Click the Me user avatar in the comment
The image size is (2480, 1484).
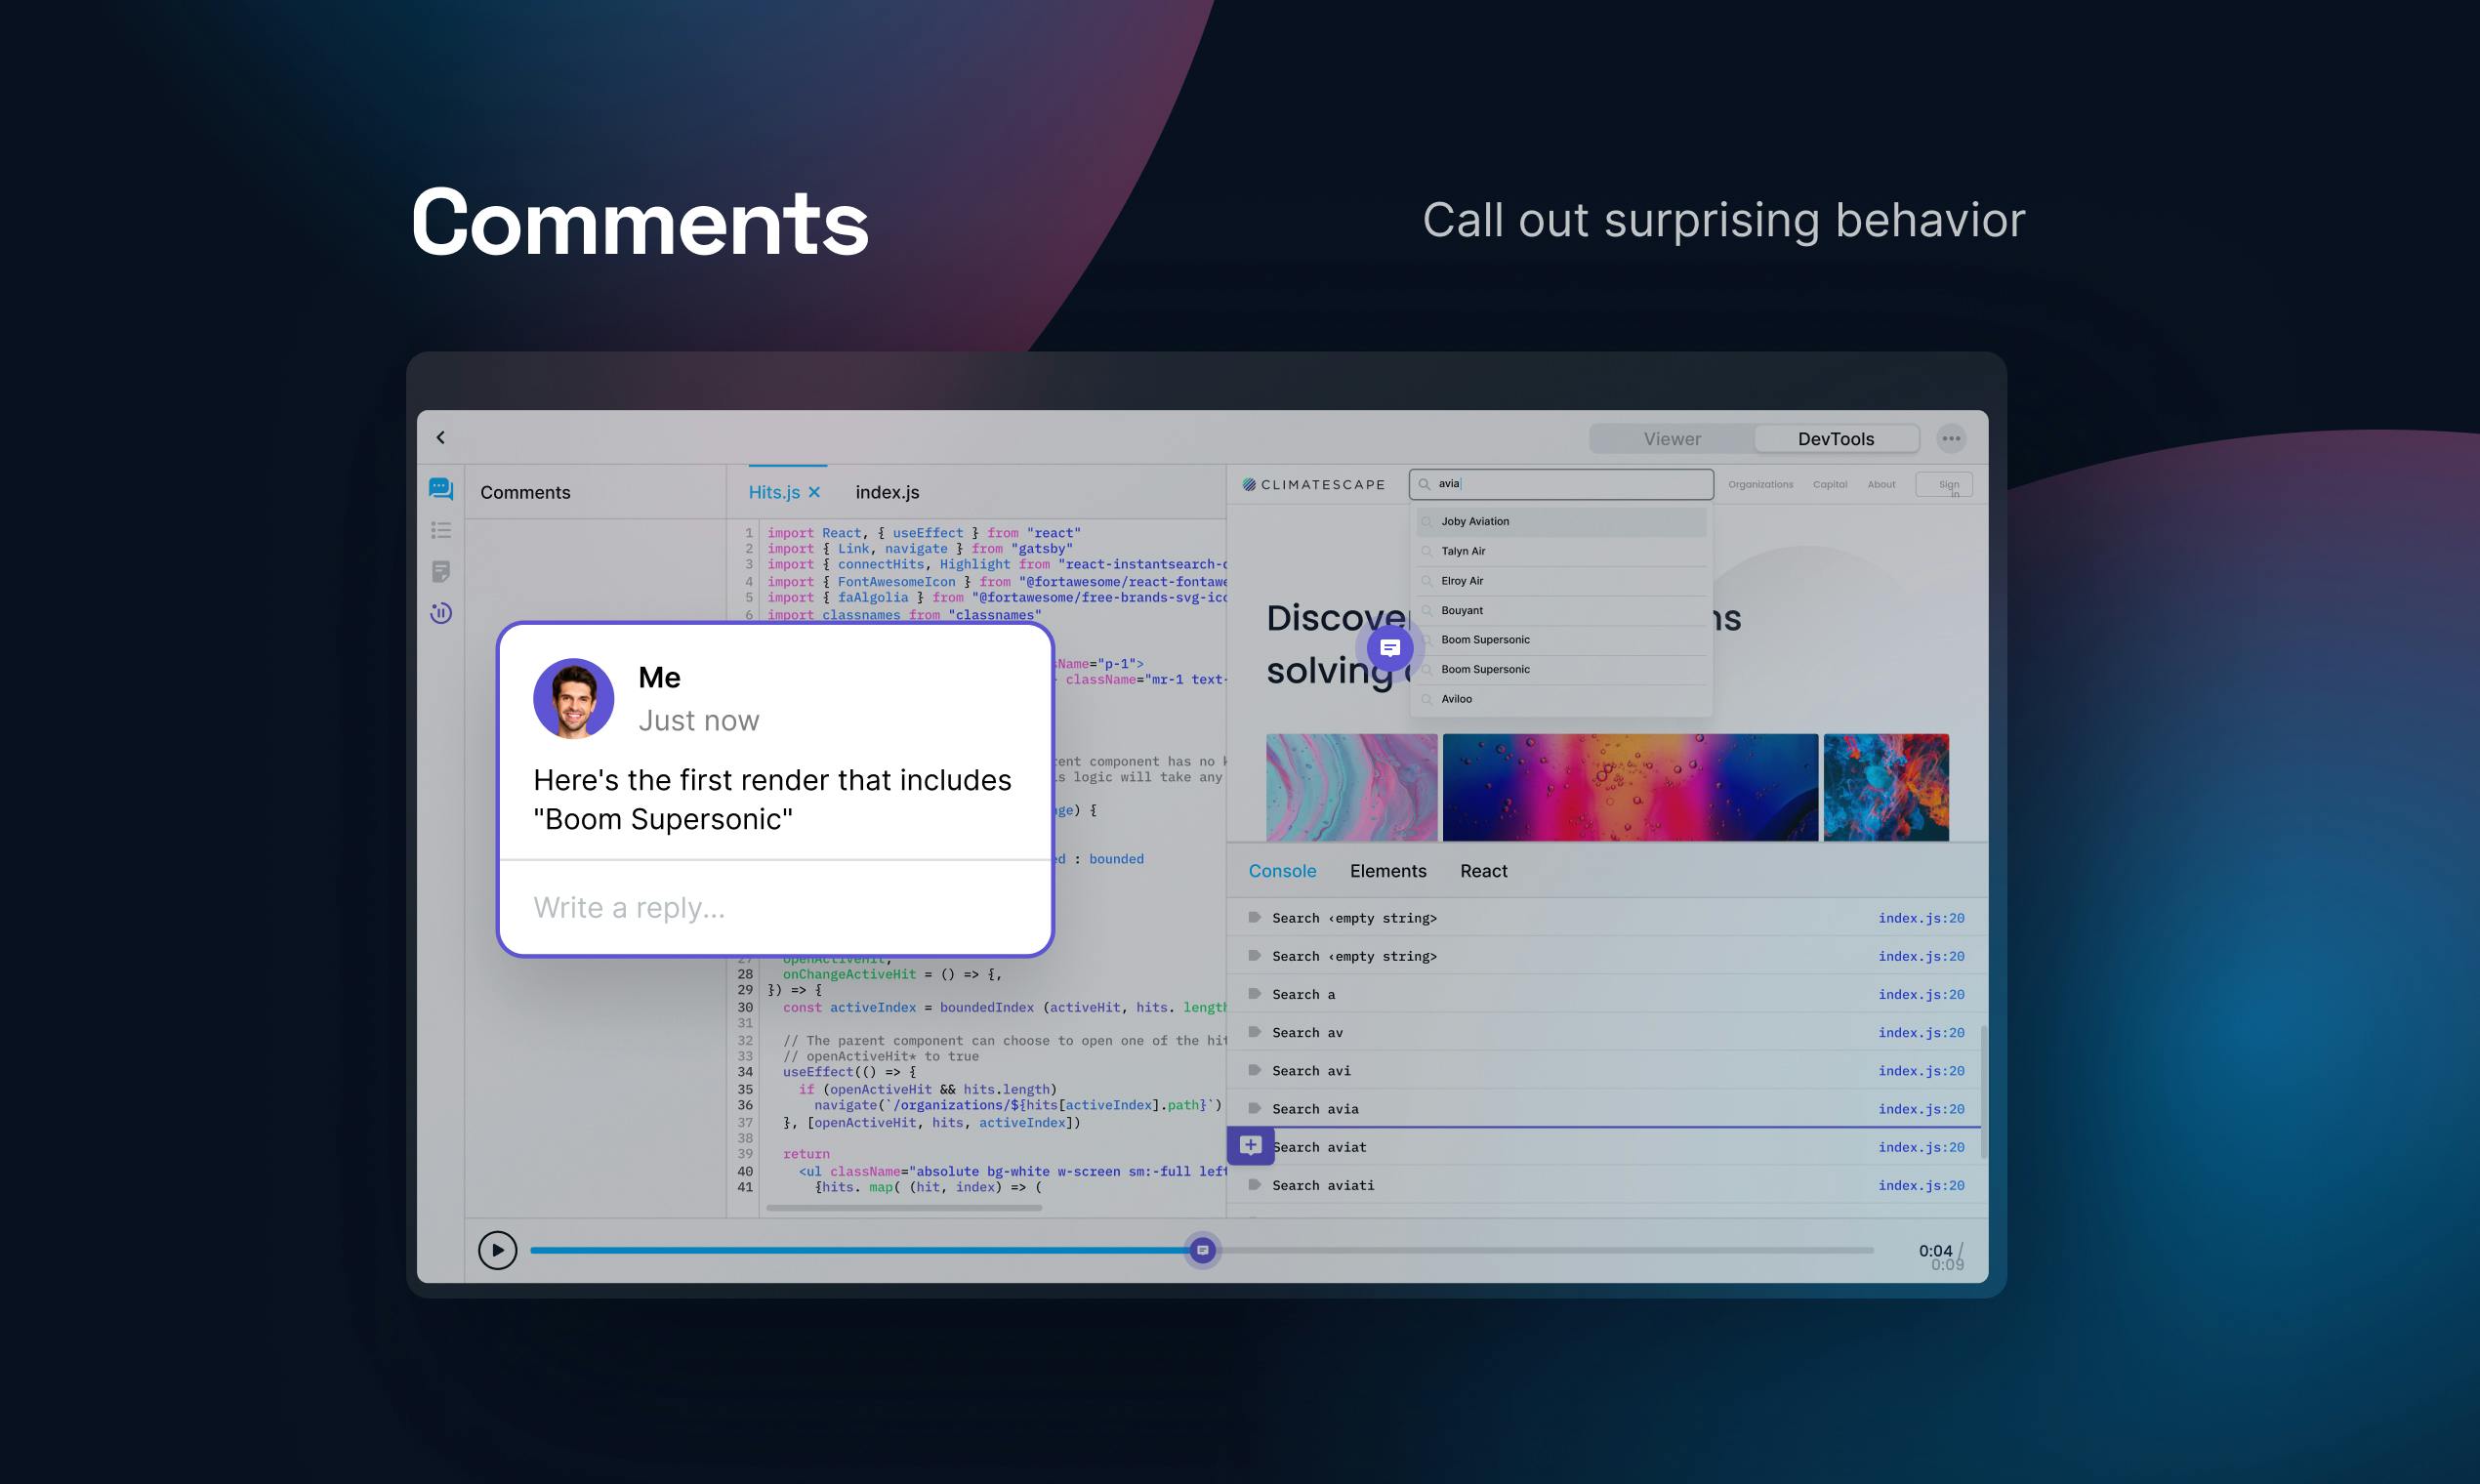coord(573,698)
